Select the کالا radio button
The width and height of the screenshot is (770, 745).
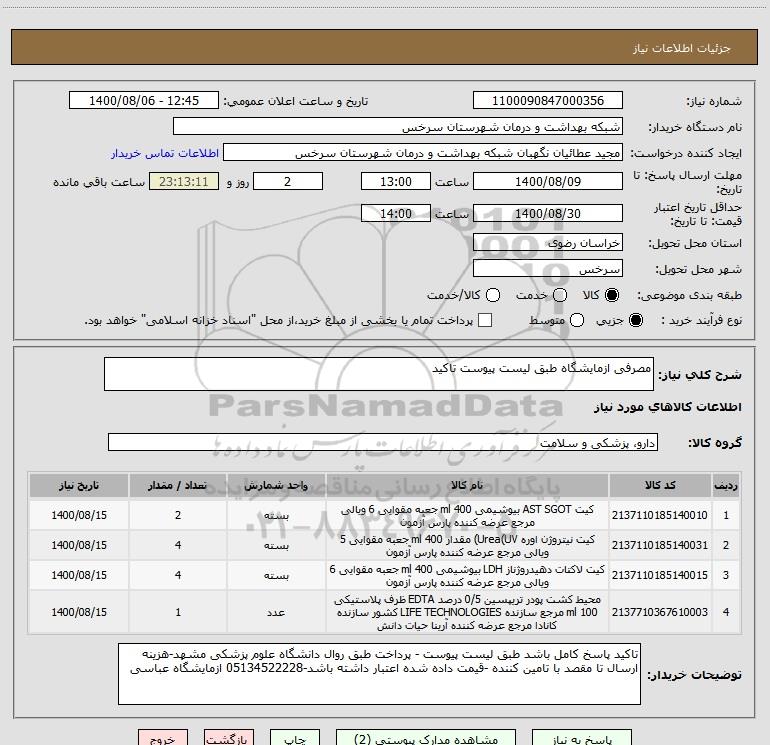click(612, 295)
